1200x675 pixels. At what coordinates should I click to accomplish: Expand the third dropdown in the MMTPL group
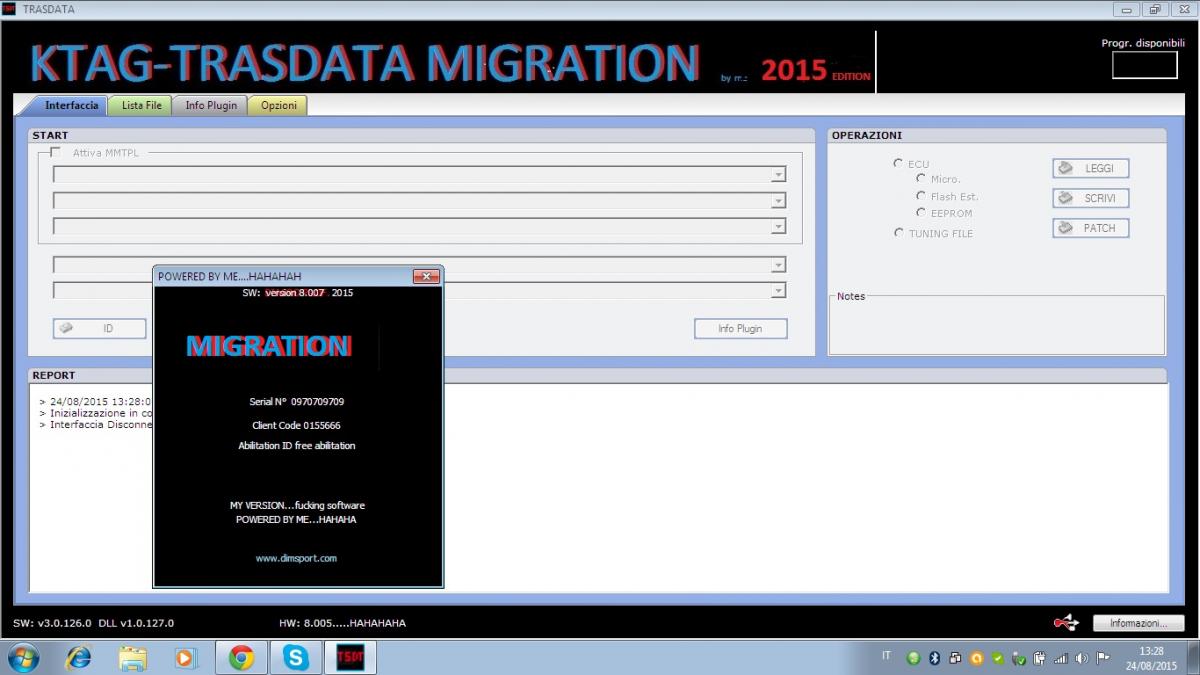point(778,227)
